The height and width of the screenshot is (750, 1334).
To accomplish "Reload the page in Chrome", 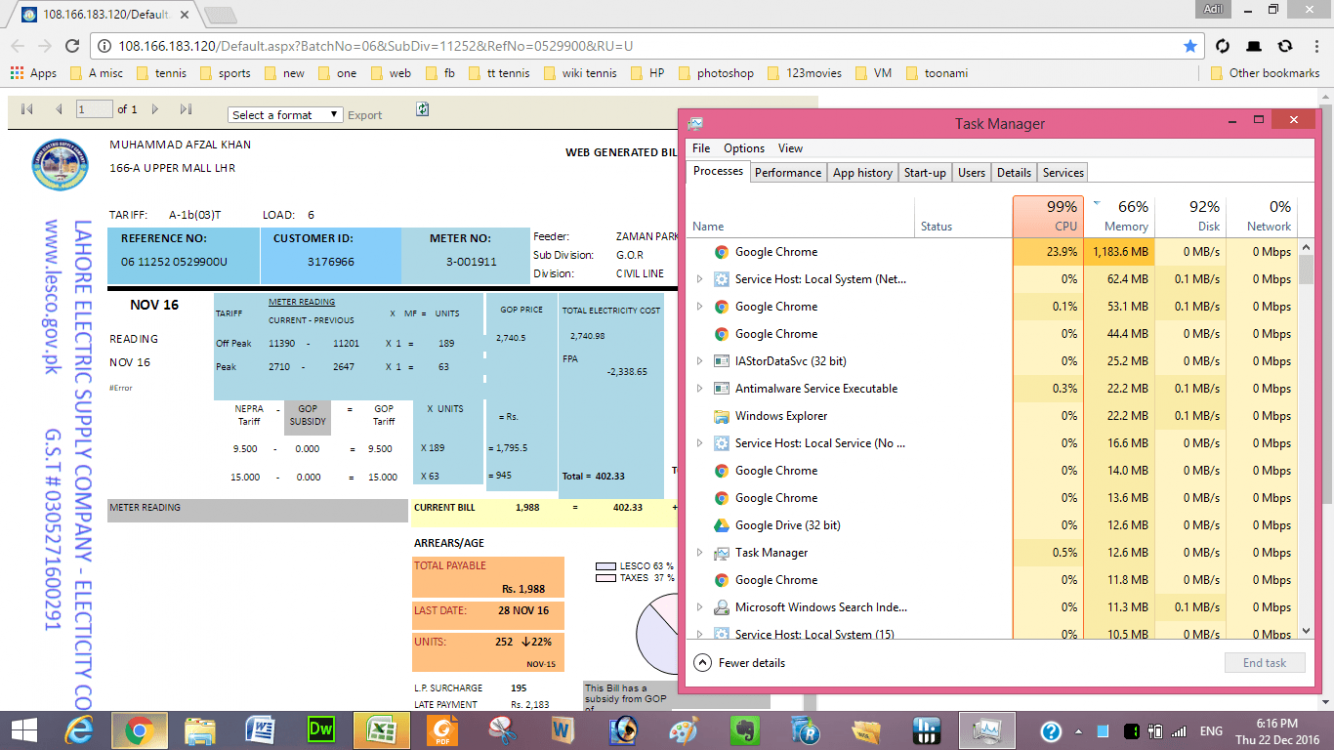I will point(72,46).
